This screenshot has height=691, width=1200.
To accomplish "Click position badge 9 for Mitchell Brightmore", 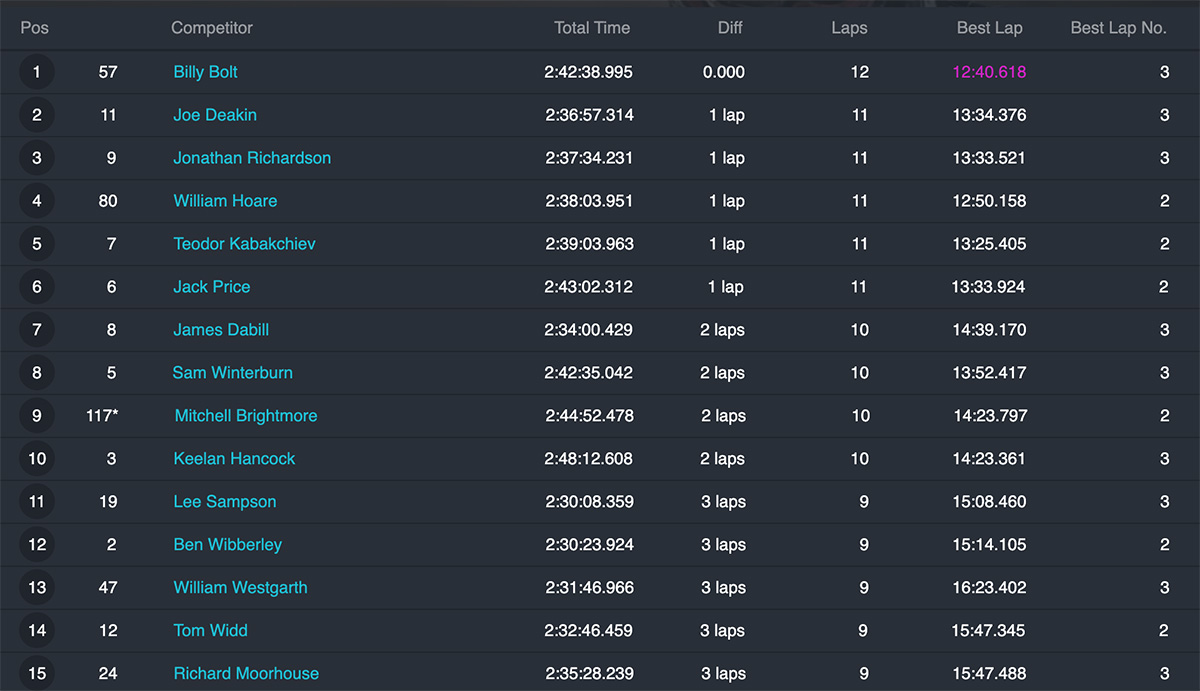I will 37,416.
